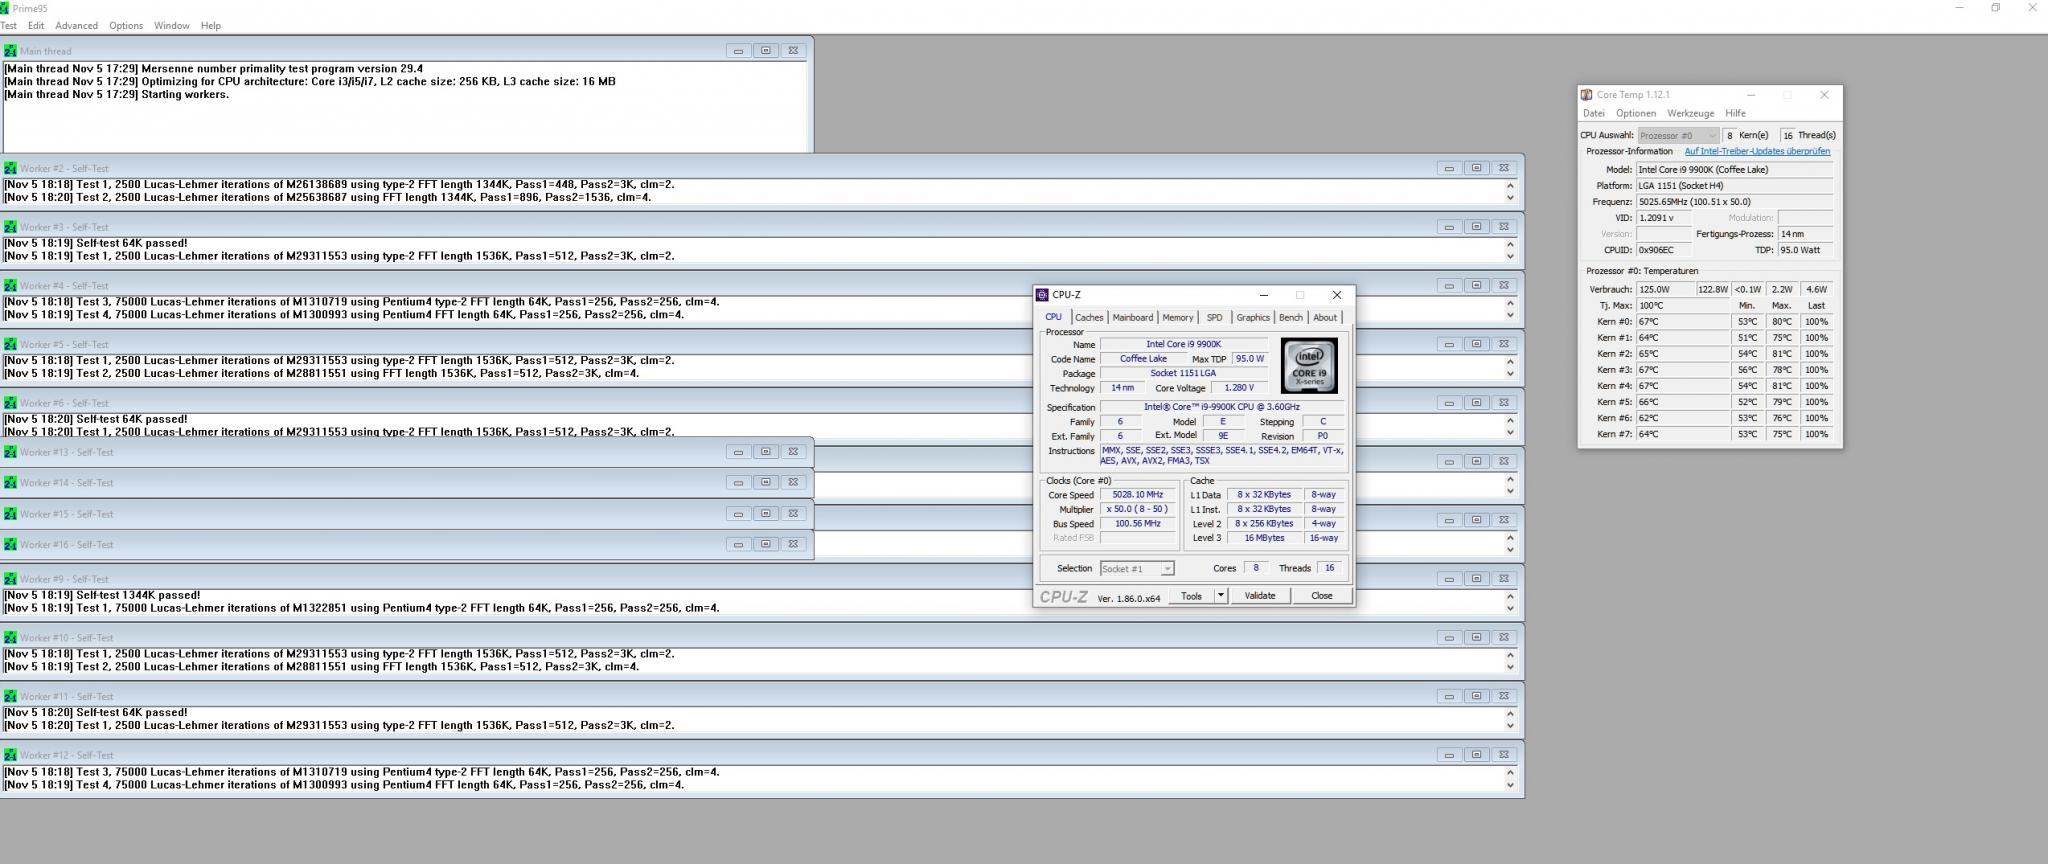Open the Hilfe menu in Core Temp
The width and height of the screenshot is (2048, 864).
click(1735, 113)
